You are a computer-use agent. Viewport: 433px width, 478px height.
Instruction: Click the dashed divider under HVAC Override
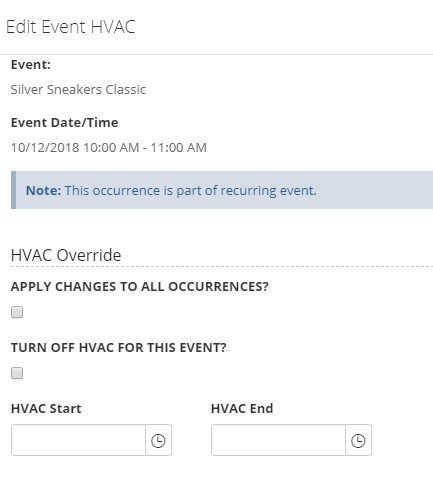pos(222,266)
